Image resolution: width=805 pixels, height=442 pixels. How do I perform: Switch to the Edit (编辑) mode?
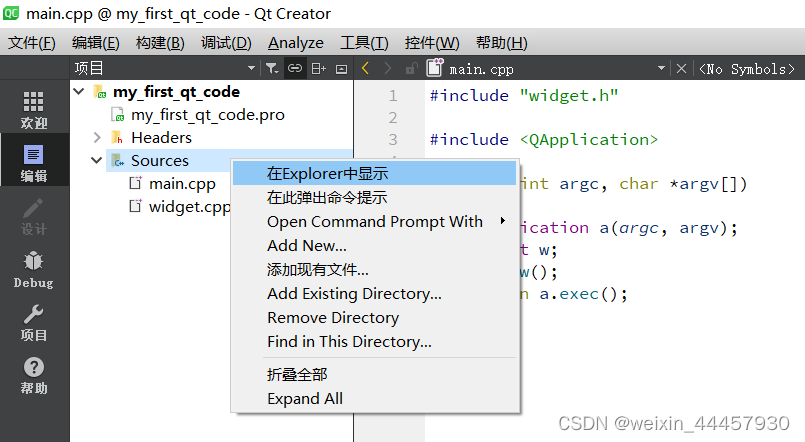coord(34,161)
